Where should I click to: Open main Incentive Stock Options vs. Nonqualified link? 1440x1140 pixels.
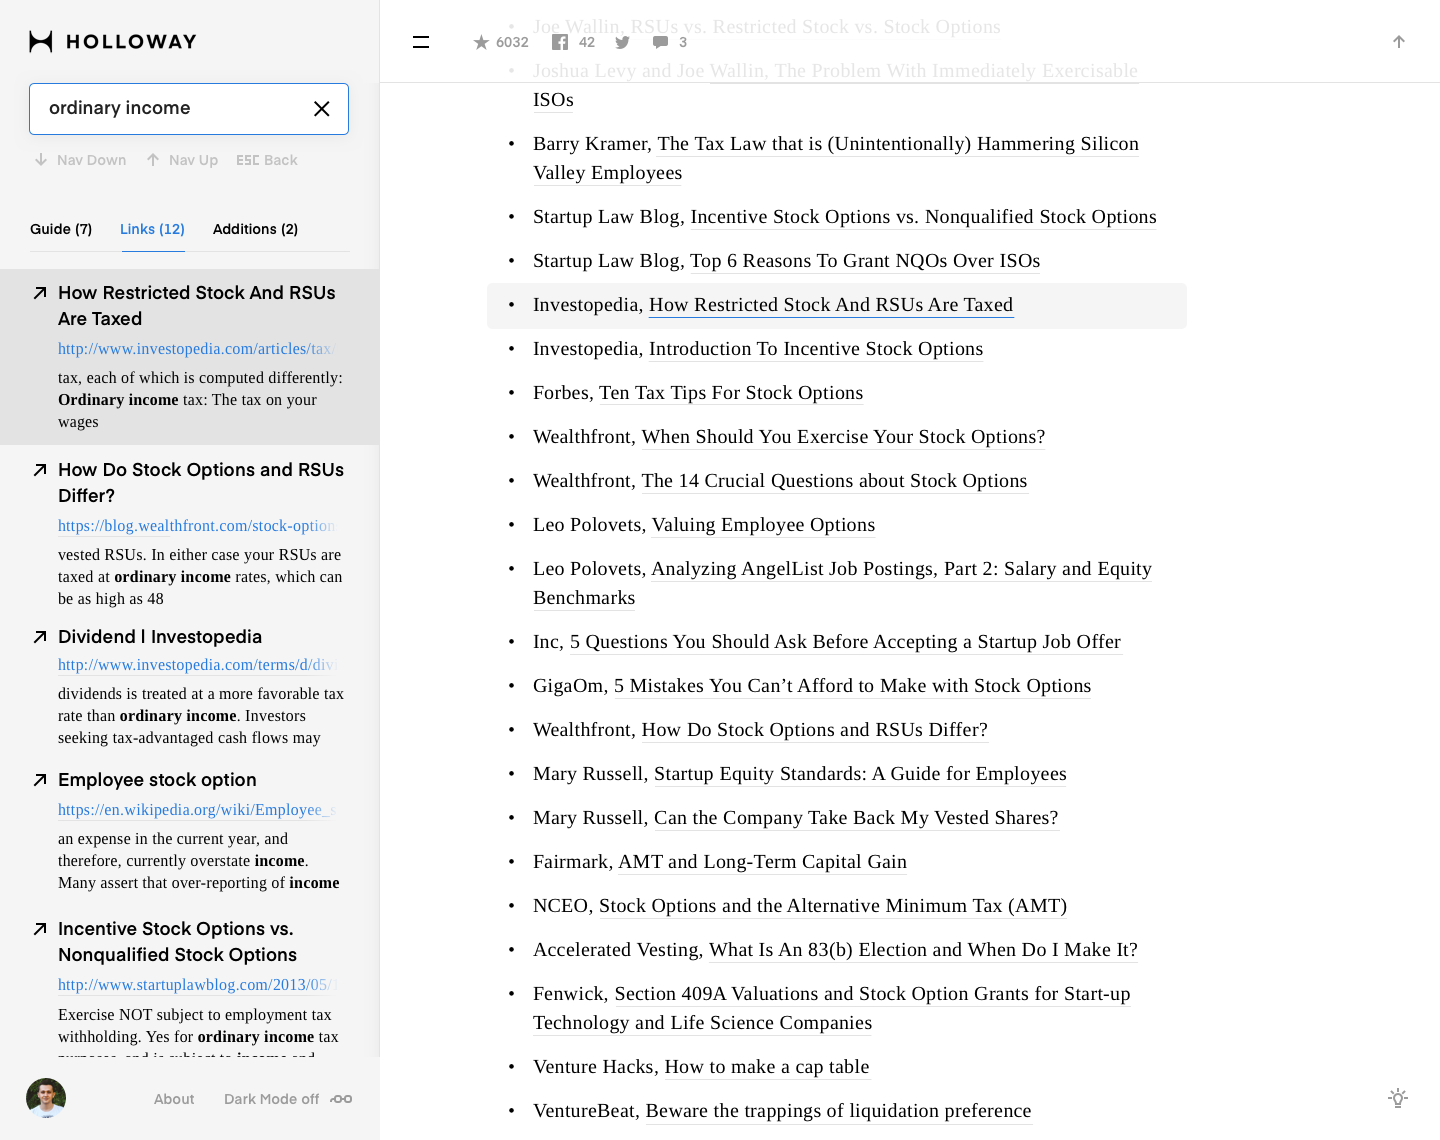point(923,217)
